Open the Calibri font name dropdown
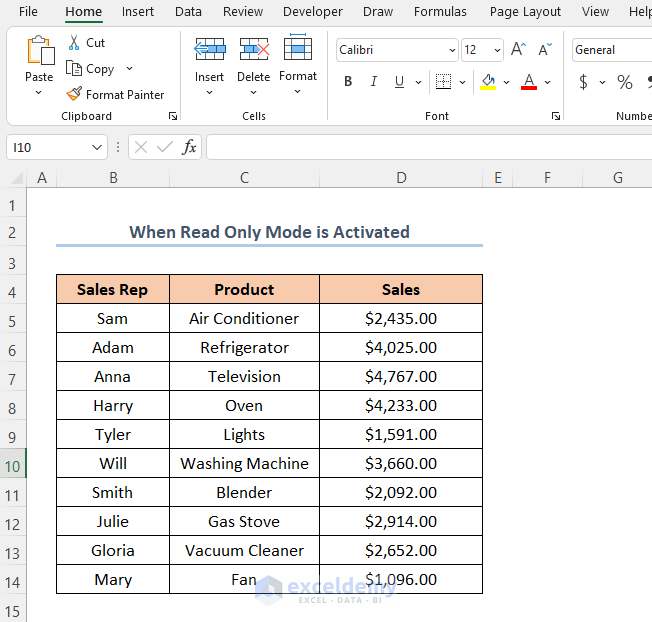 [x=451, y=50]
